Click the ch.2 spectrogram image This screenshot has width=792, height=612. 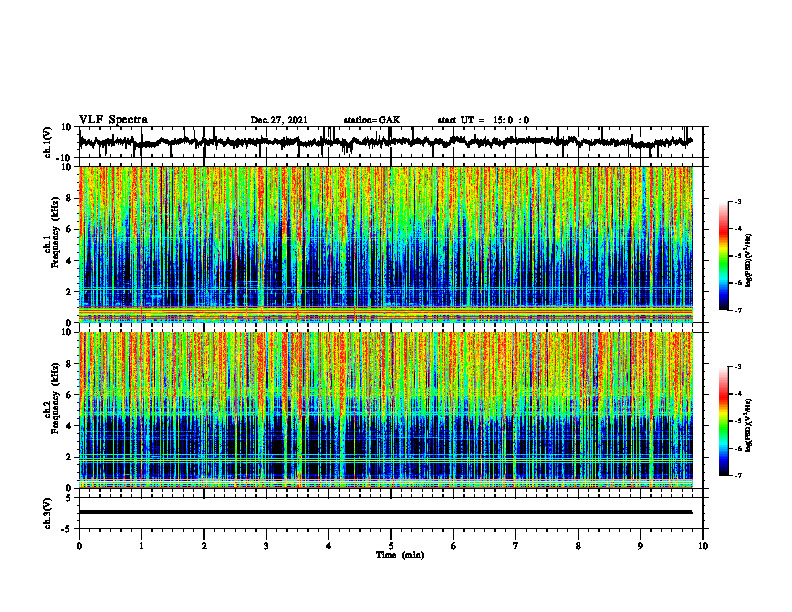click(x=386, y=410)
